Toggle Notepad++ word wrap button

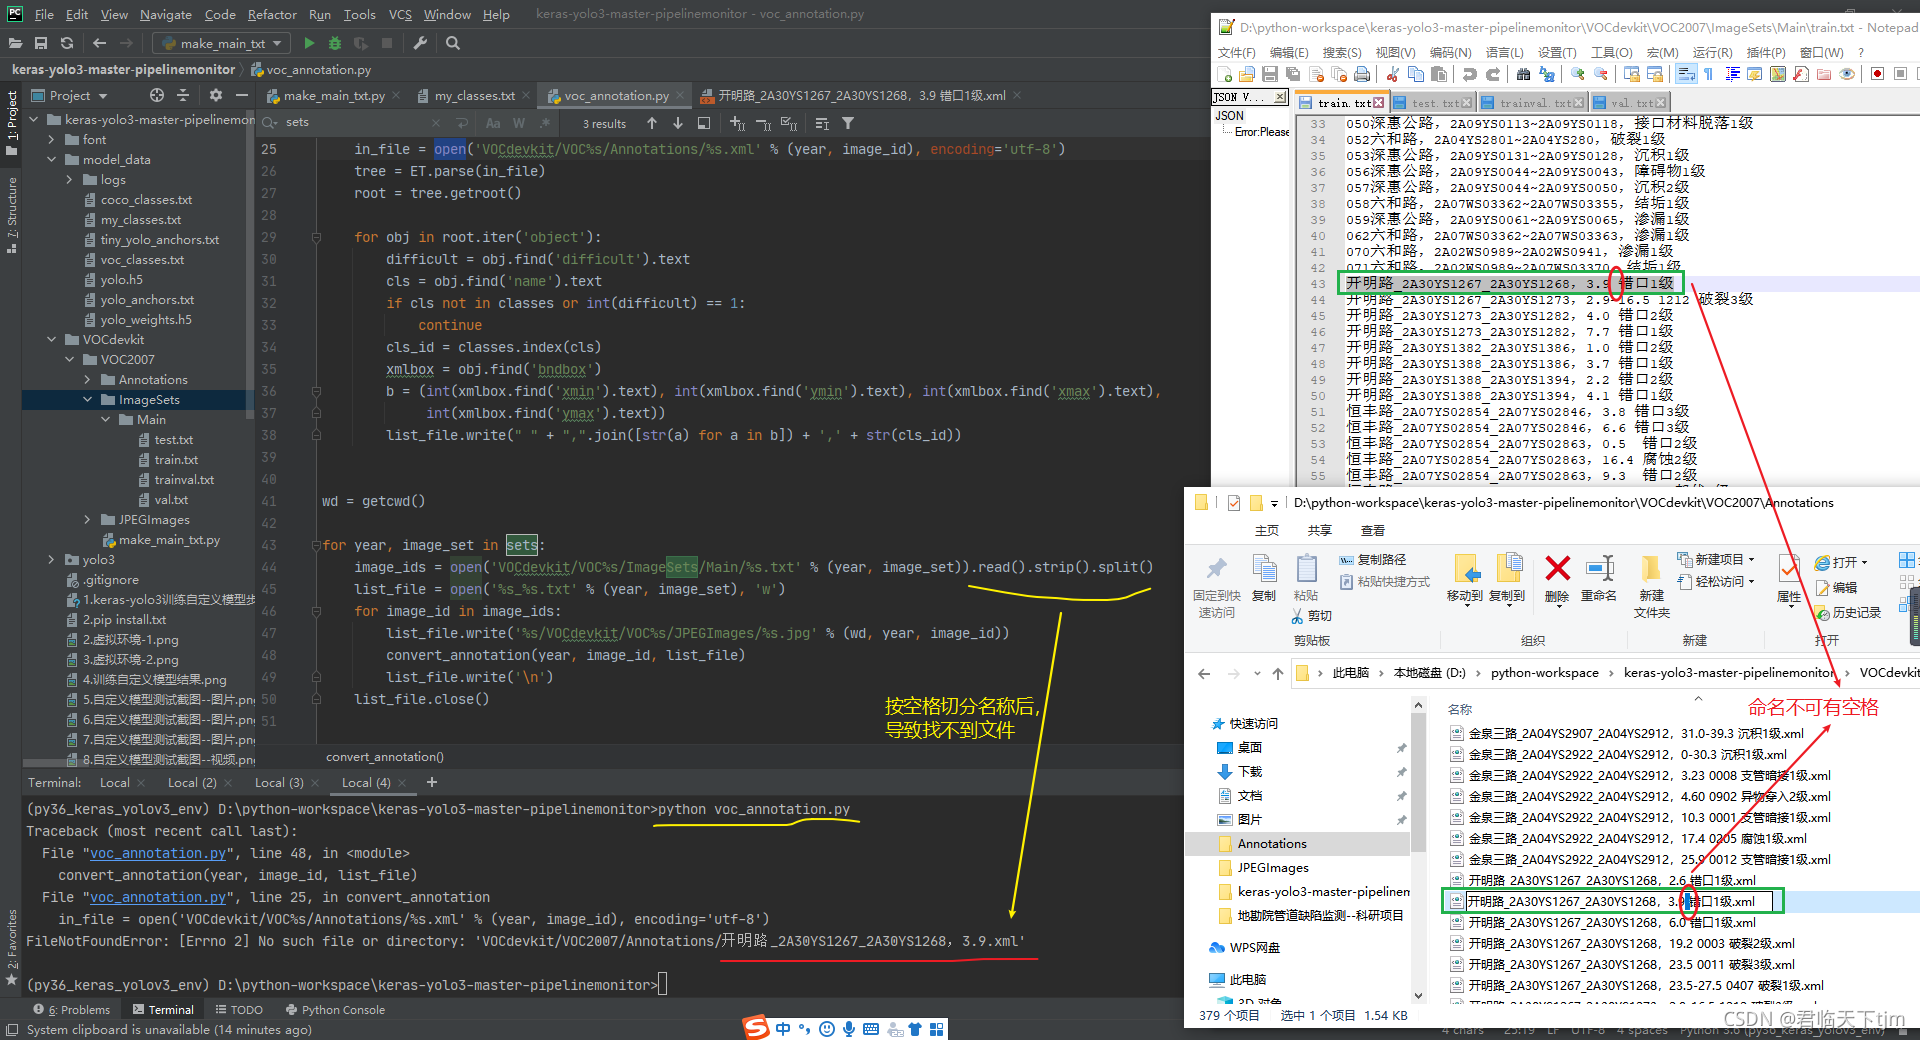[x=1686, y=74]
